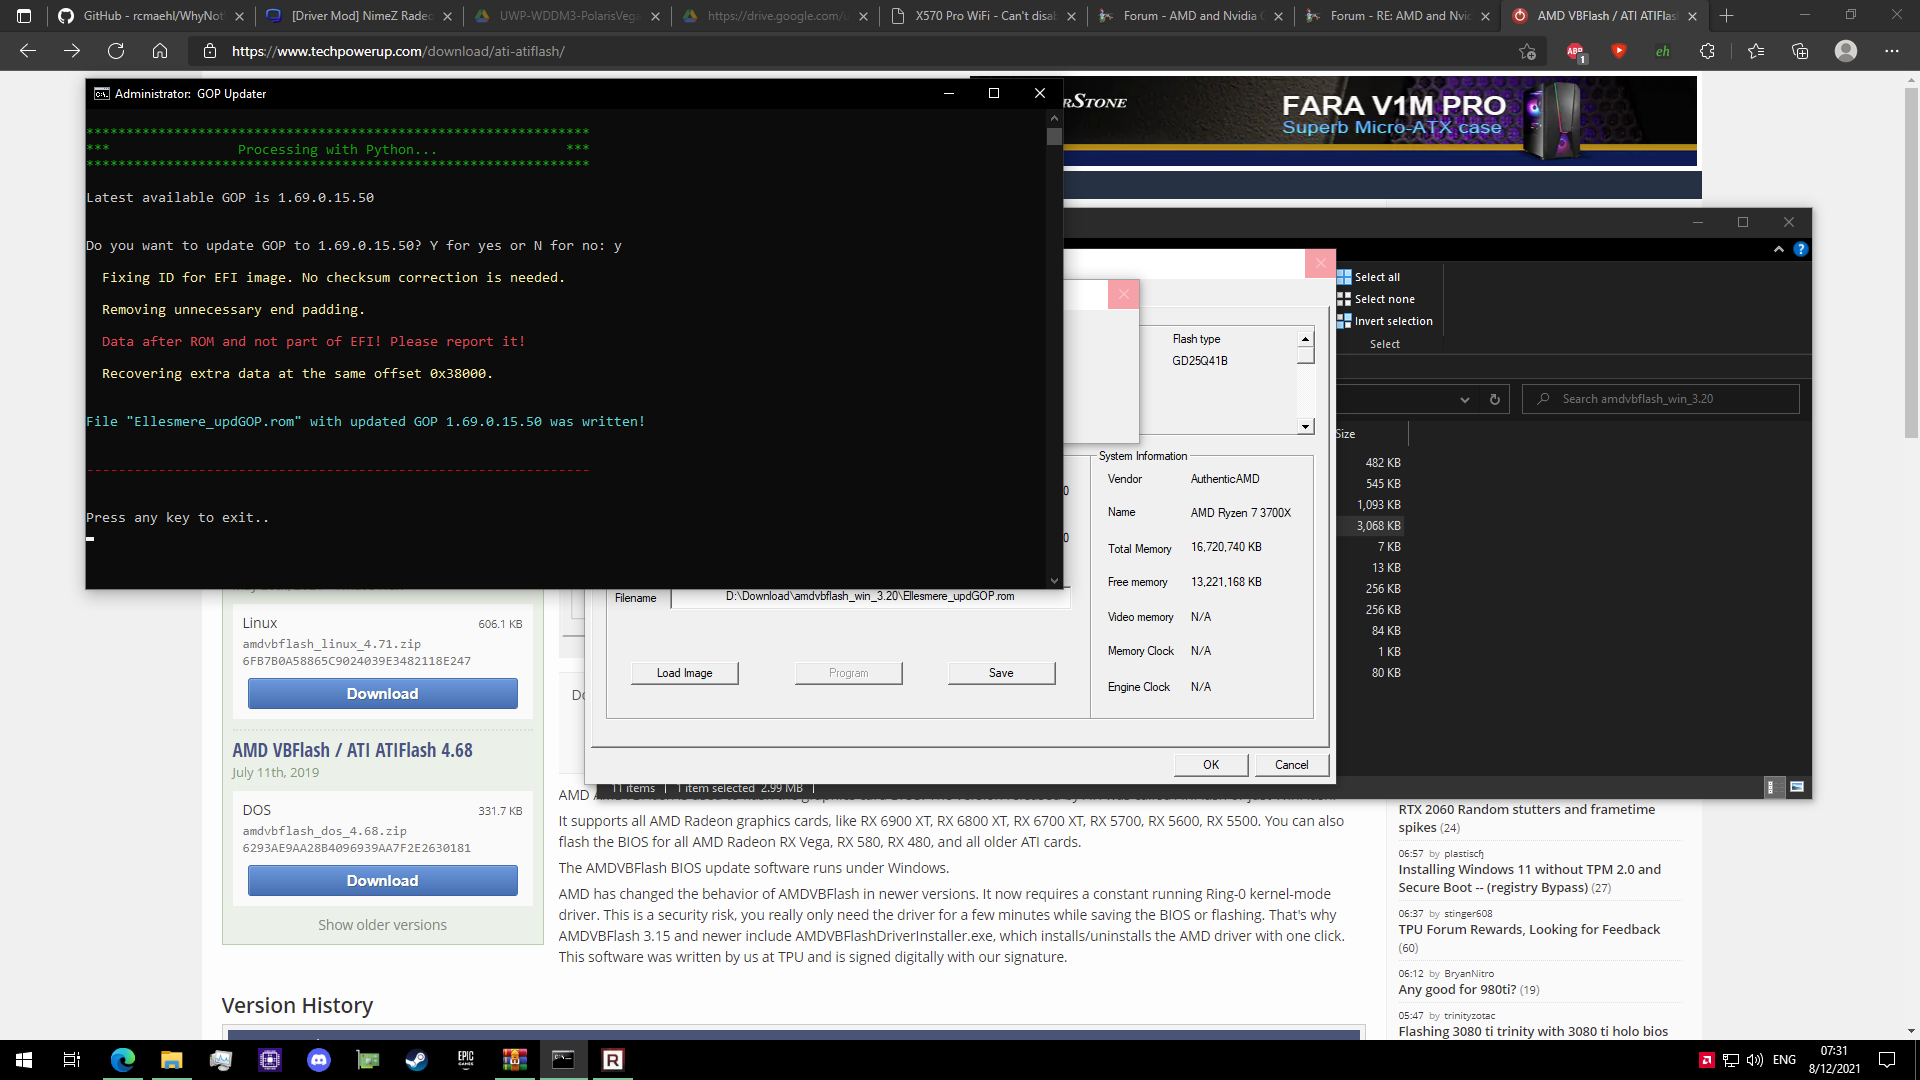Download amdvbflash Linux 4.71 zip
1920x1080 pixels.
pyautogui.click(x=383, y=694)
